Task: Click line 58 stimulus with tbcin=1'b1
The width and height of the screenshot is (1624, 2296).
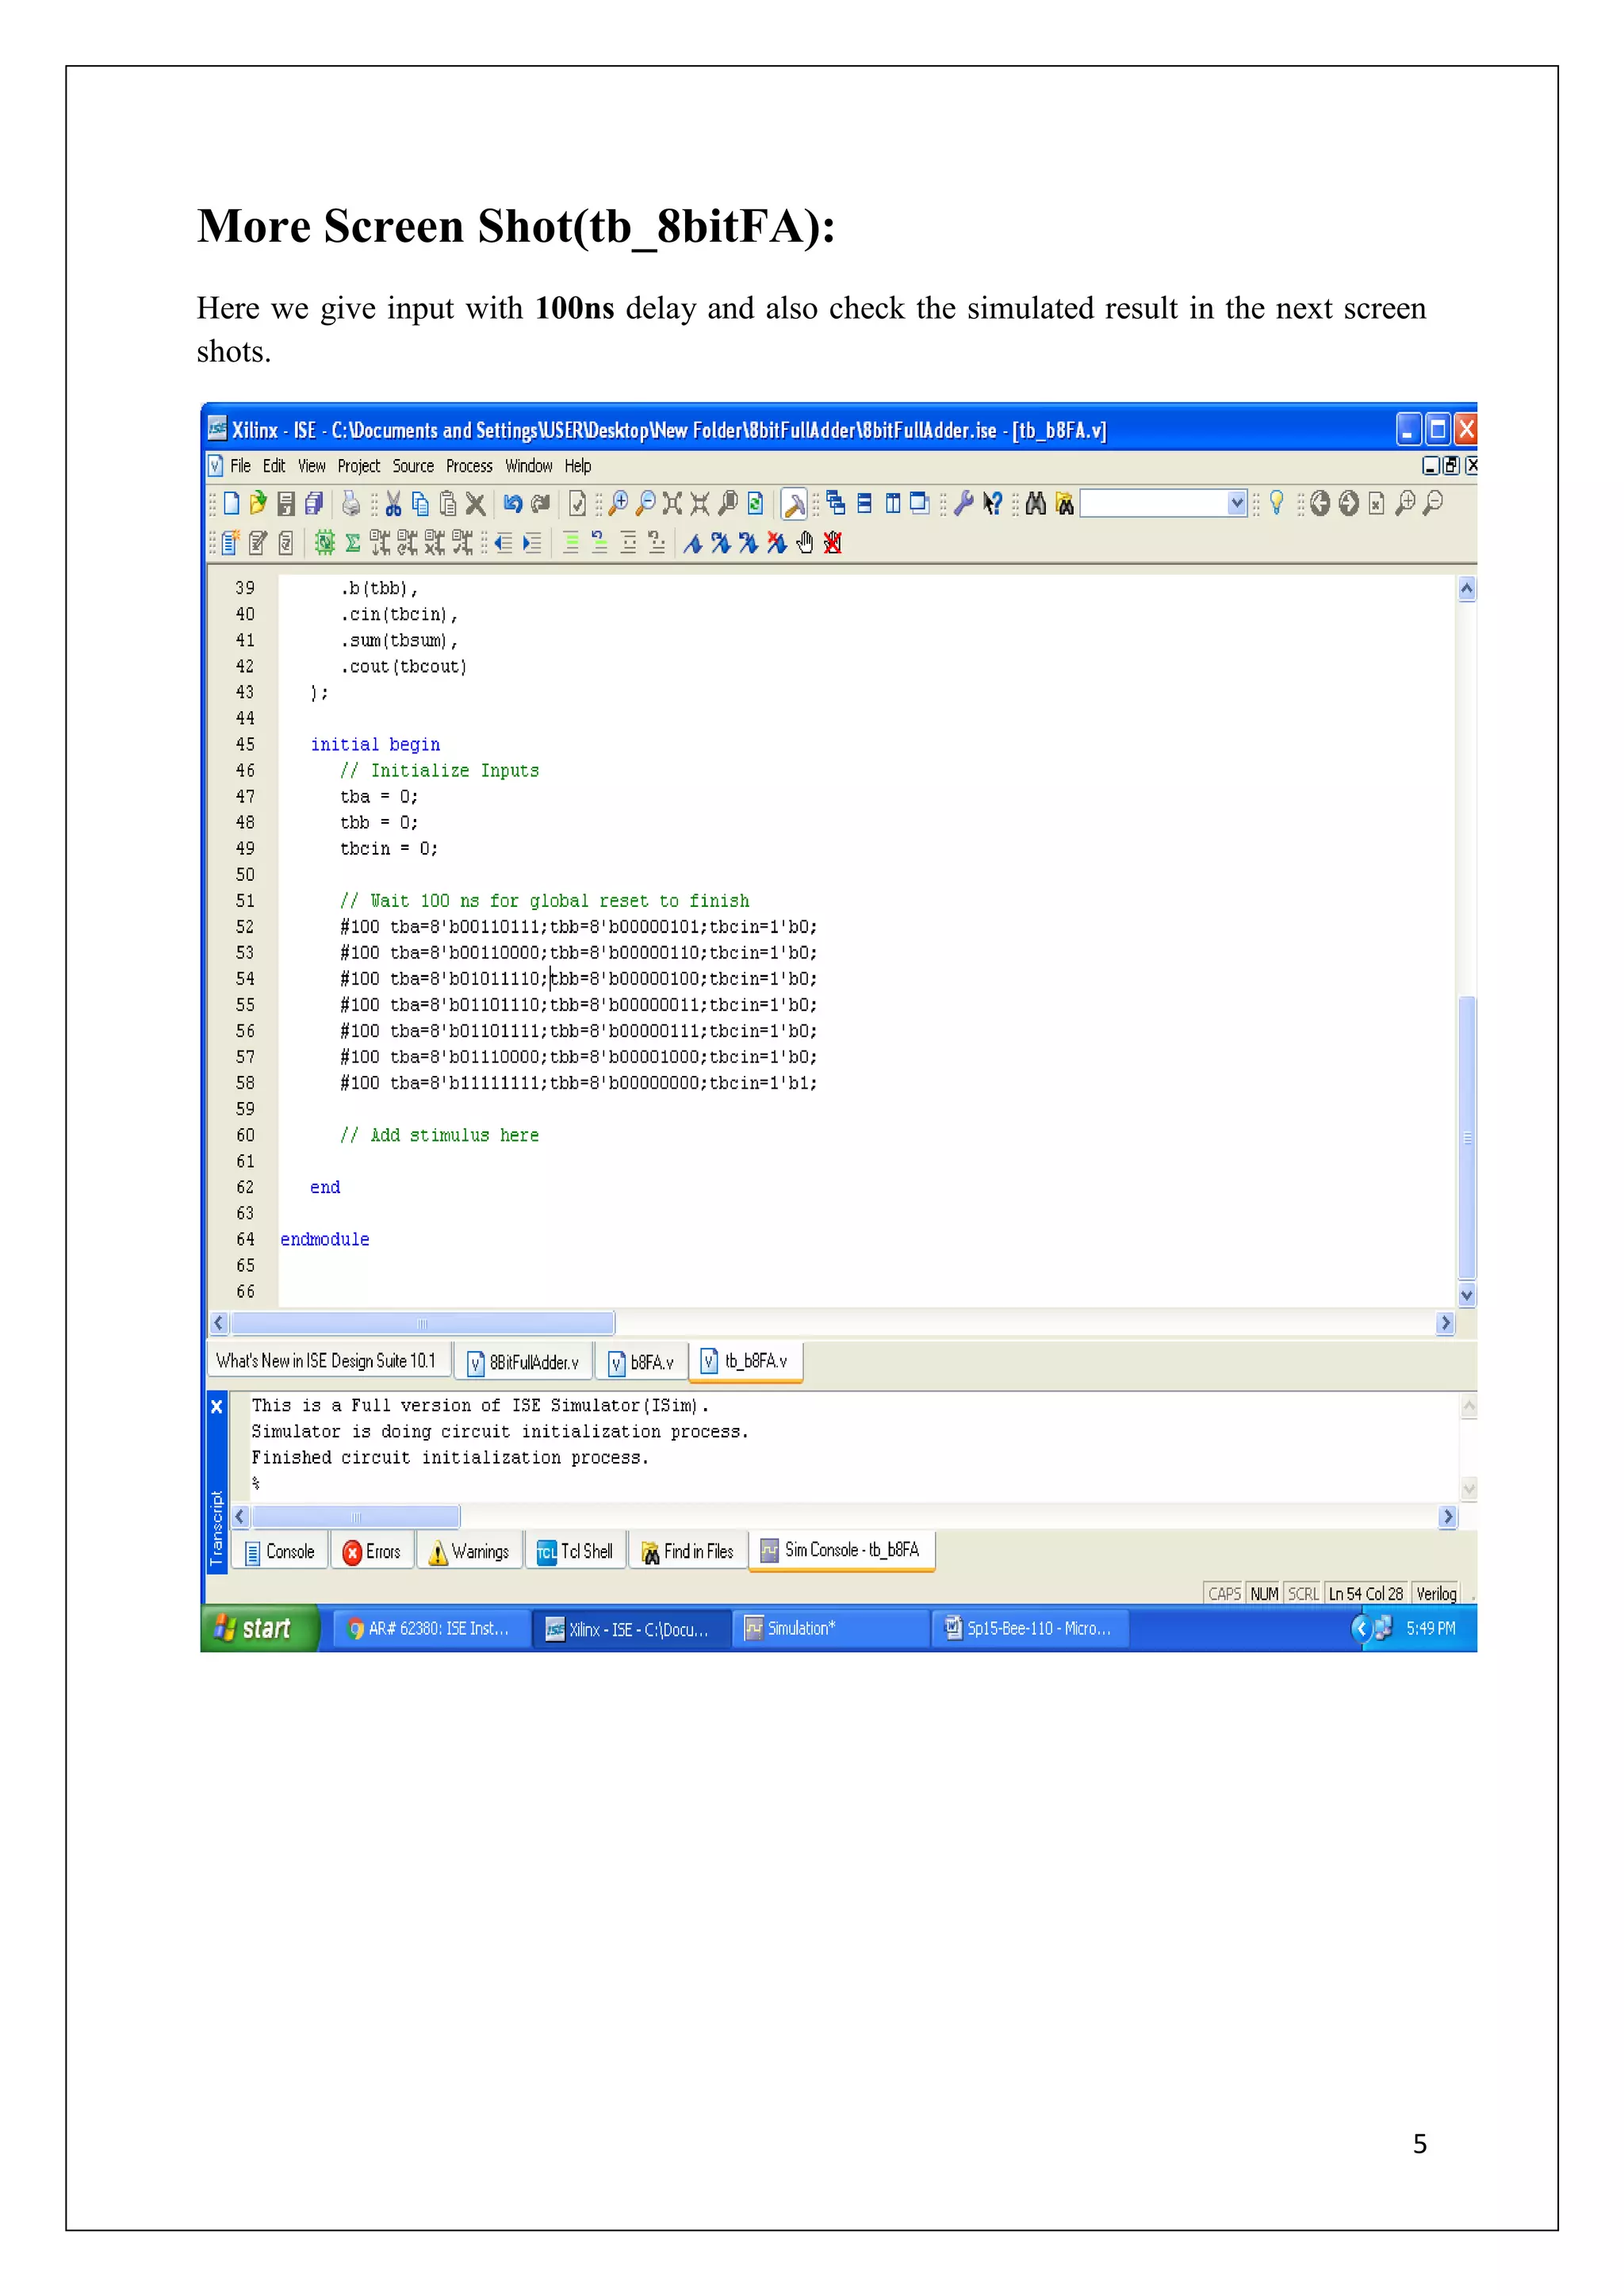Action: 578,1083
